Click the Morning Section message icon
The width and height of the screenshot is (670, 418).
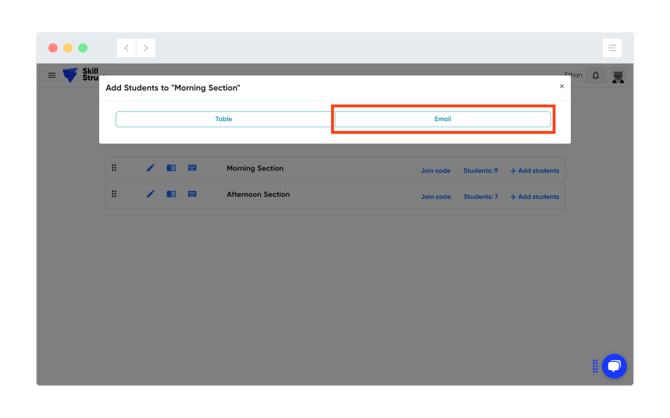tap(192, 168)
